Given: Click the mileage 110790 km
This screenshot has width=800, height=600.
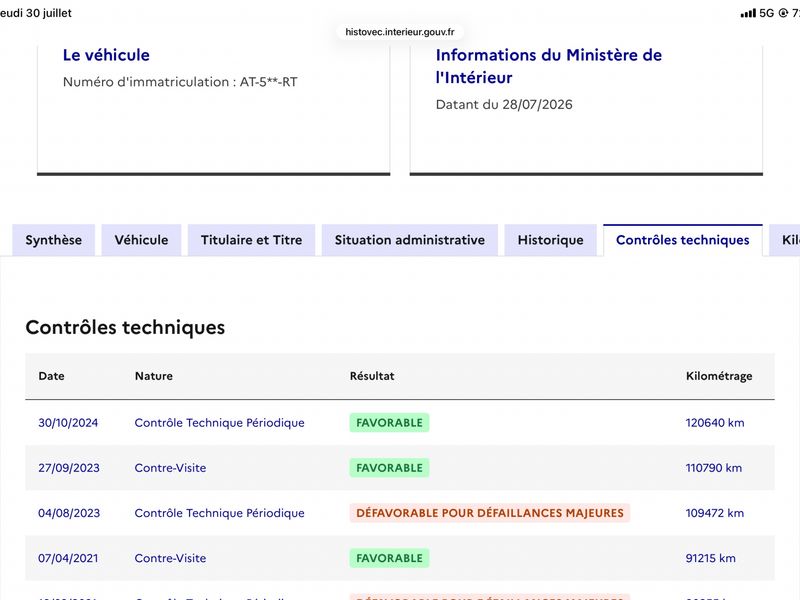Looking at the screenshot, I should pos(714,468).
